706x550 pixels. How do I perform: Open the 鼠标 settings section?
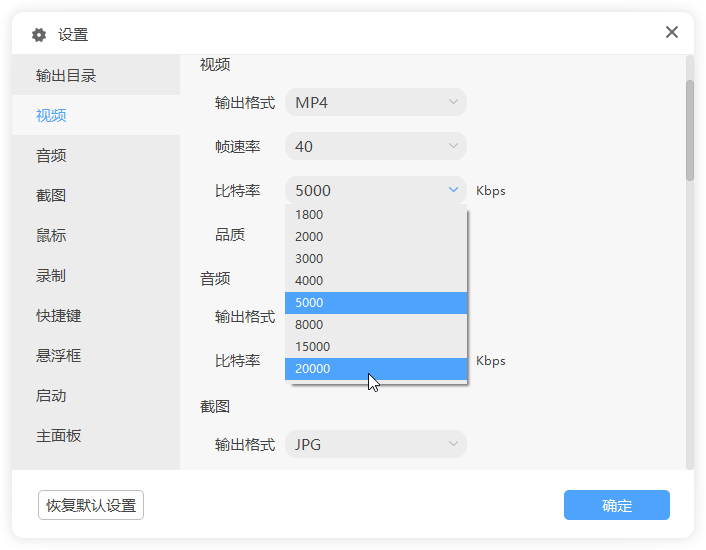(x=51, y=236)
